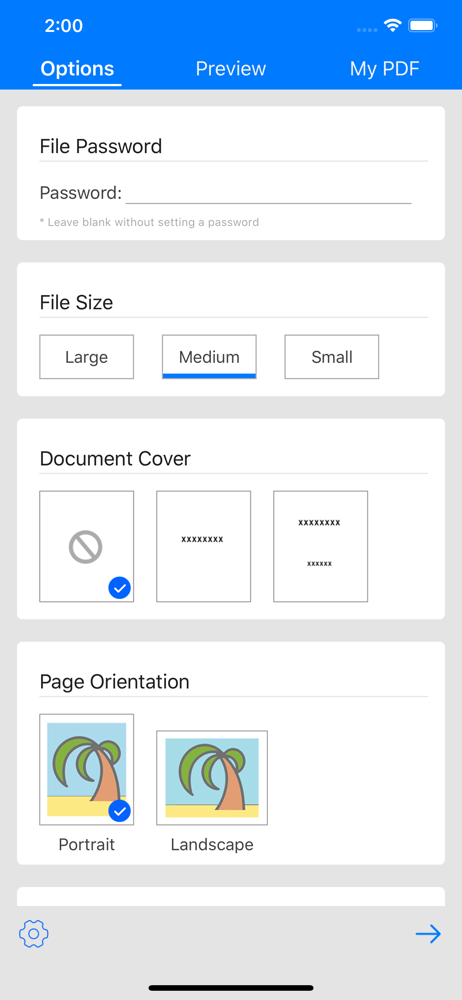Viewport: 462px width, 1000px height.
Task: Tap the blue checkmark on Portrait thumbnail
Action: [119, 812]
